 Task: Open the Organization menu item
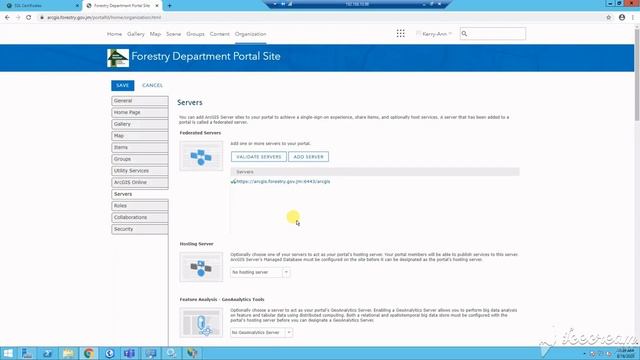pos(250,34)
